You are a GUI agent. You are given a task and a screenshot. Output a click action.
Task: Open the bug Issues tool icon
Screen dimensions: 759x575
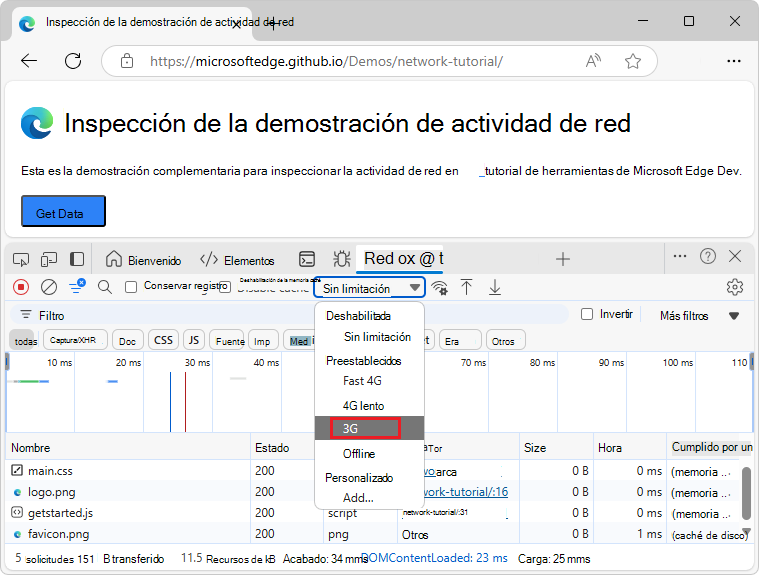point(342,259)
